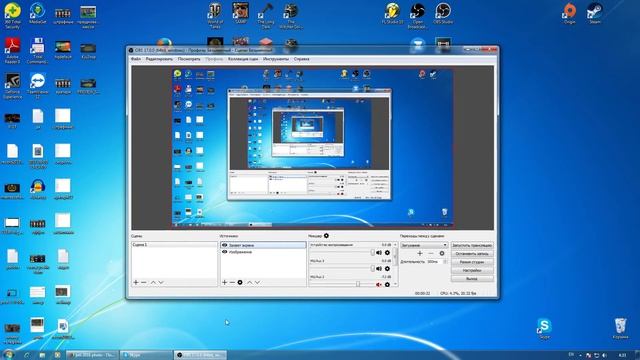
Task: Open gear settings for the Mic/Aux 2 channel
Action: click(x=387, y=284)
